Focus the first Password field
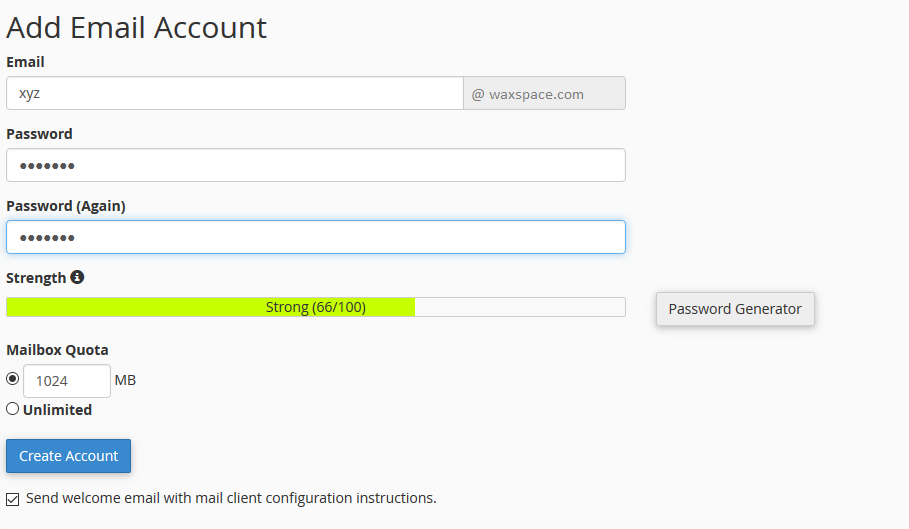This screenshot has height=529, width=909. (x=315, y=165)
